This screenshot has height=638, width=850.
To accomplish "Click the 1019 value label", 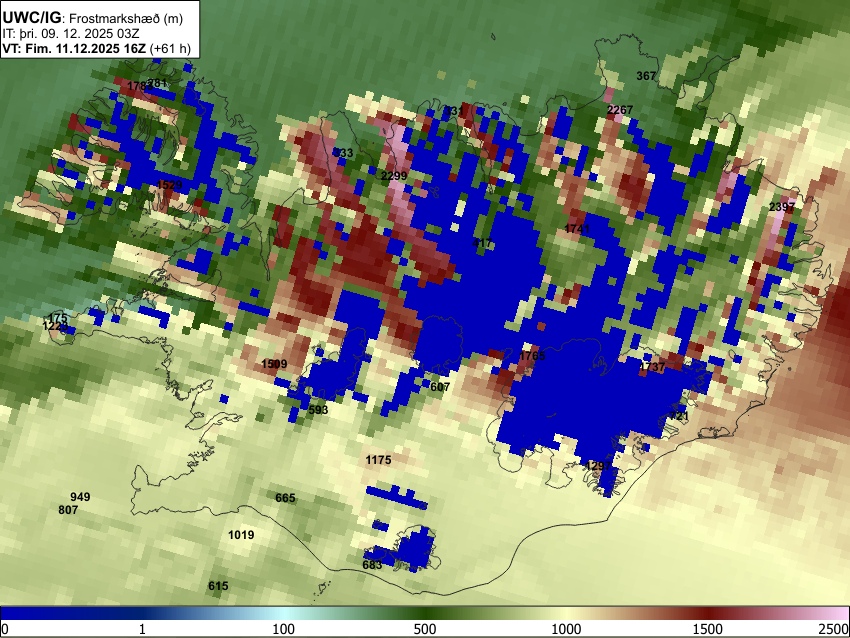I will tap(241, 535).
